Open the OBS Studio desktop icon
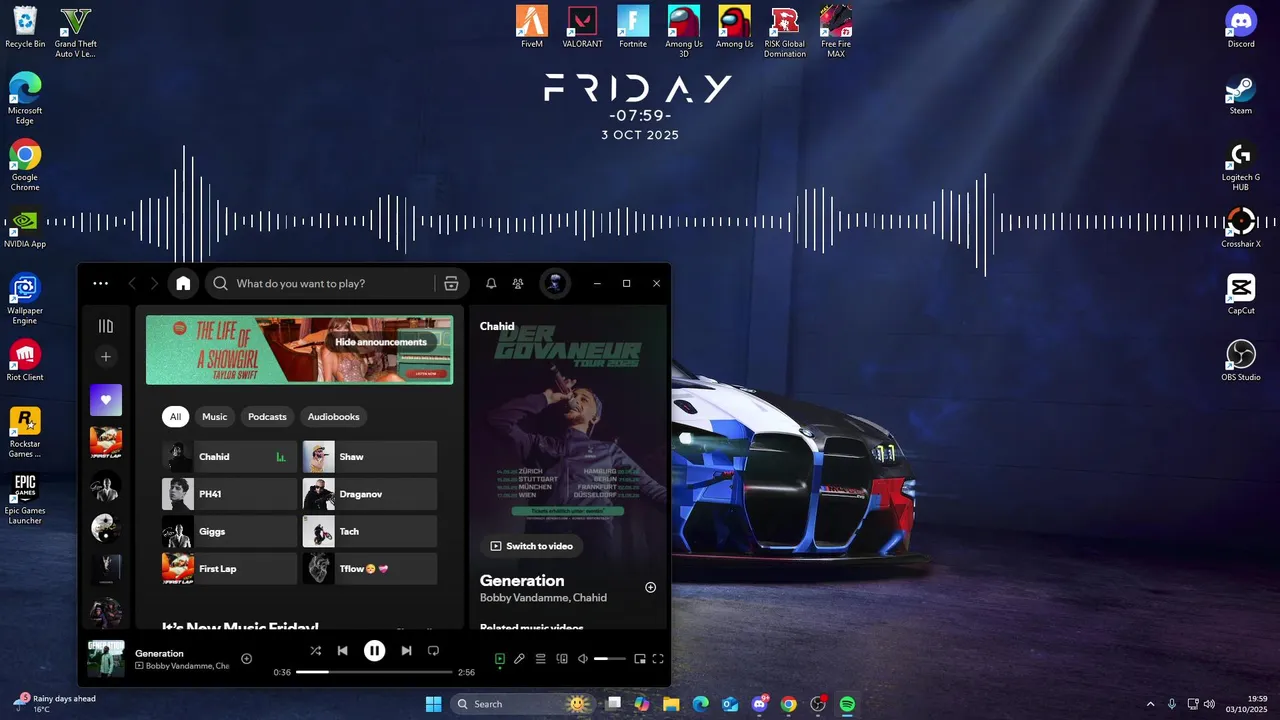This screenshot has height=720, width=1280. click(1241, 360)
